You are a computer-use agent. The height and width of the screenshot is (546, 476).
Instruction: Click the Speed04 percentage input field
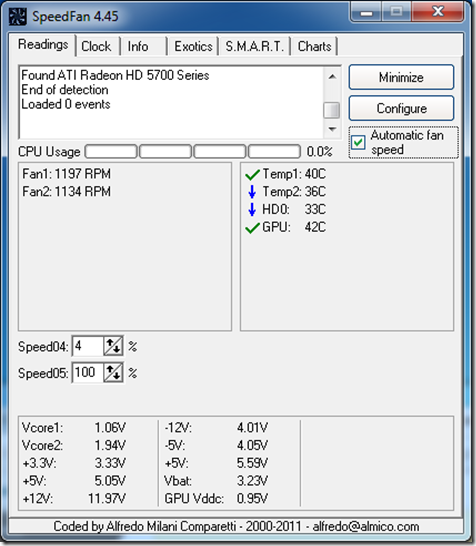click(88, 346)
